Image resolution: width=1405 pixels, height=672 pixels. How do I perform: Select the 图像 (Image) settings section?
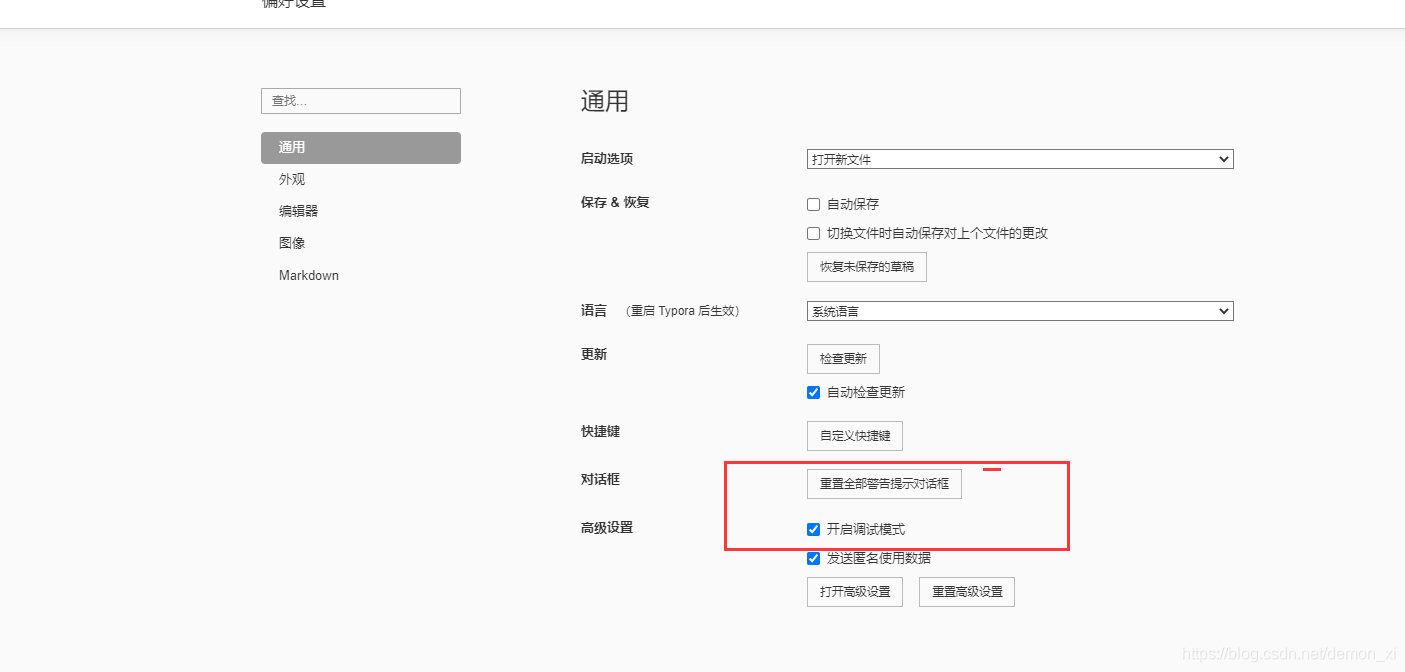tap(292, 242)
